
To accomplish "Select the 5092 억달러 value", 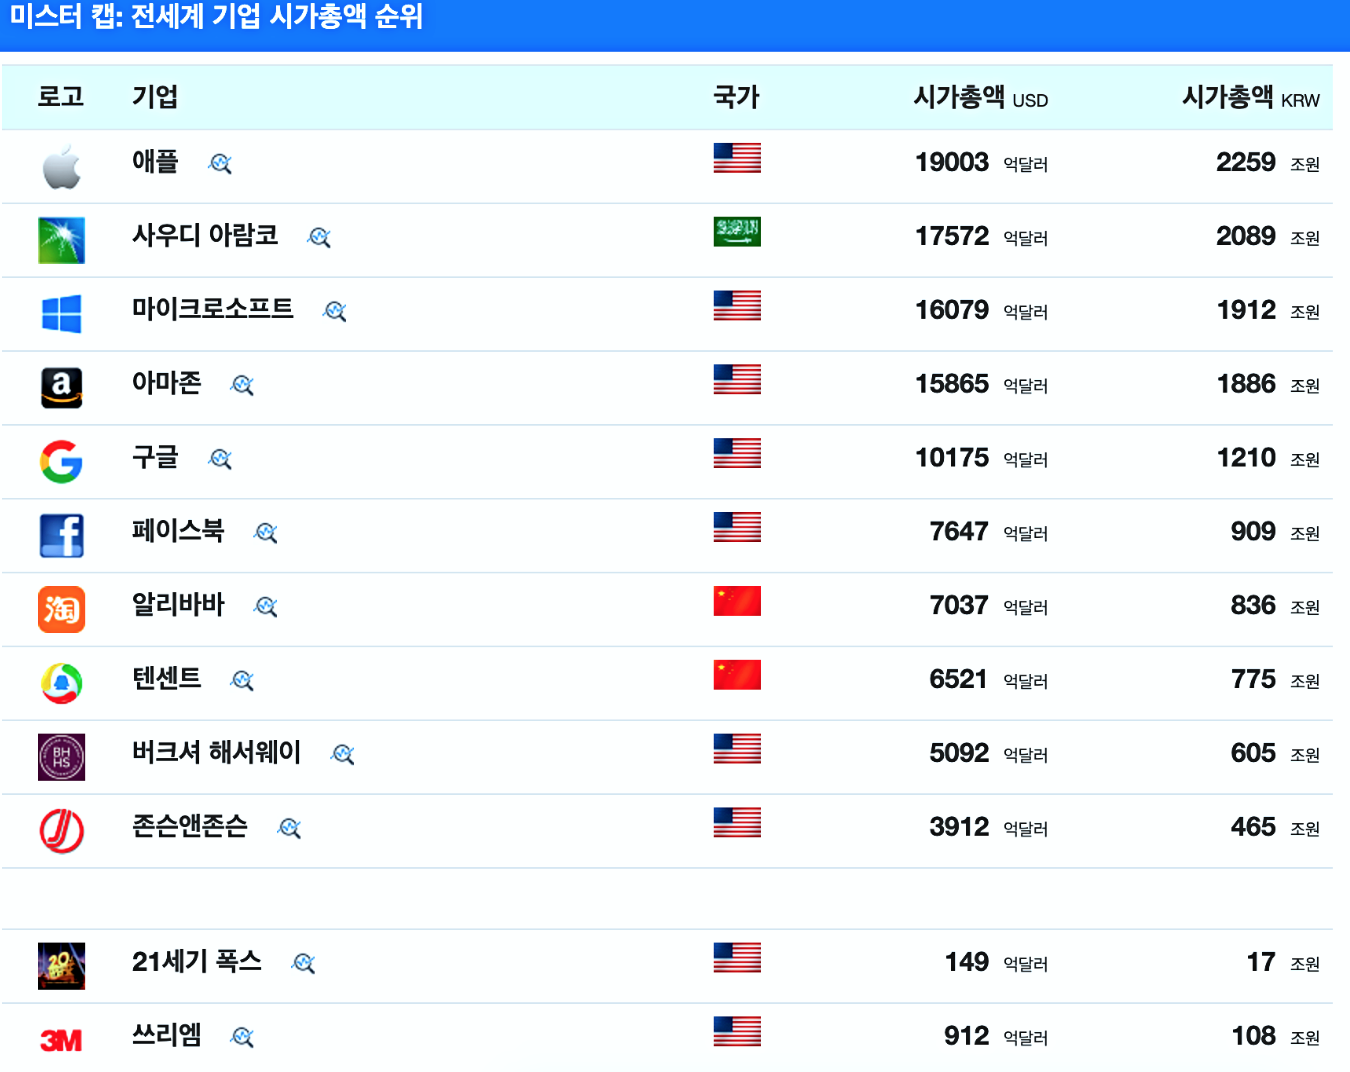I will [x=989, y=753].
